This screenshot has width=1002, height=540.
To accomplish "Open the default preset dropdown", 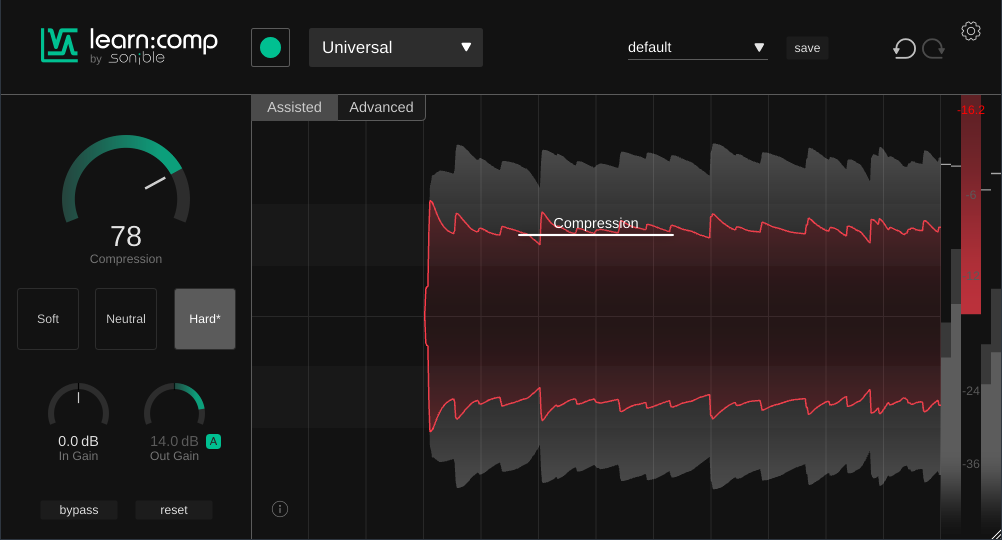I will pyautogui.click(x=697, y=47).
